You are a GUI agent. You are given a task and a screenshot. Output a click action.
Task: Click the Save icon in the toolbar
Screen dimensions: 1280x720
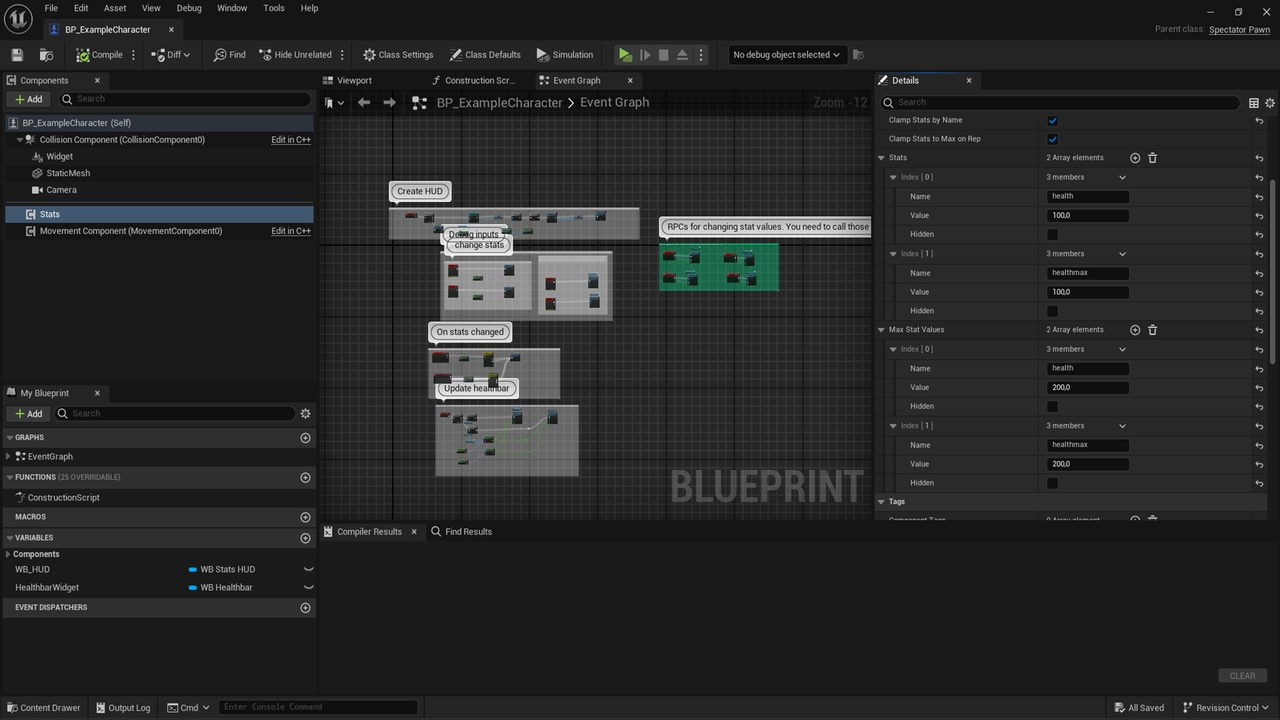pos(16,55)
